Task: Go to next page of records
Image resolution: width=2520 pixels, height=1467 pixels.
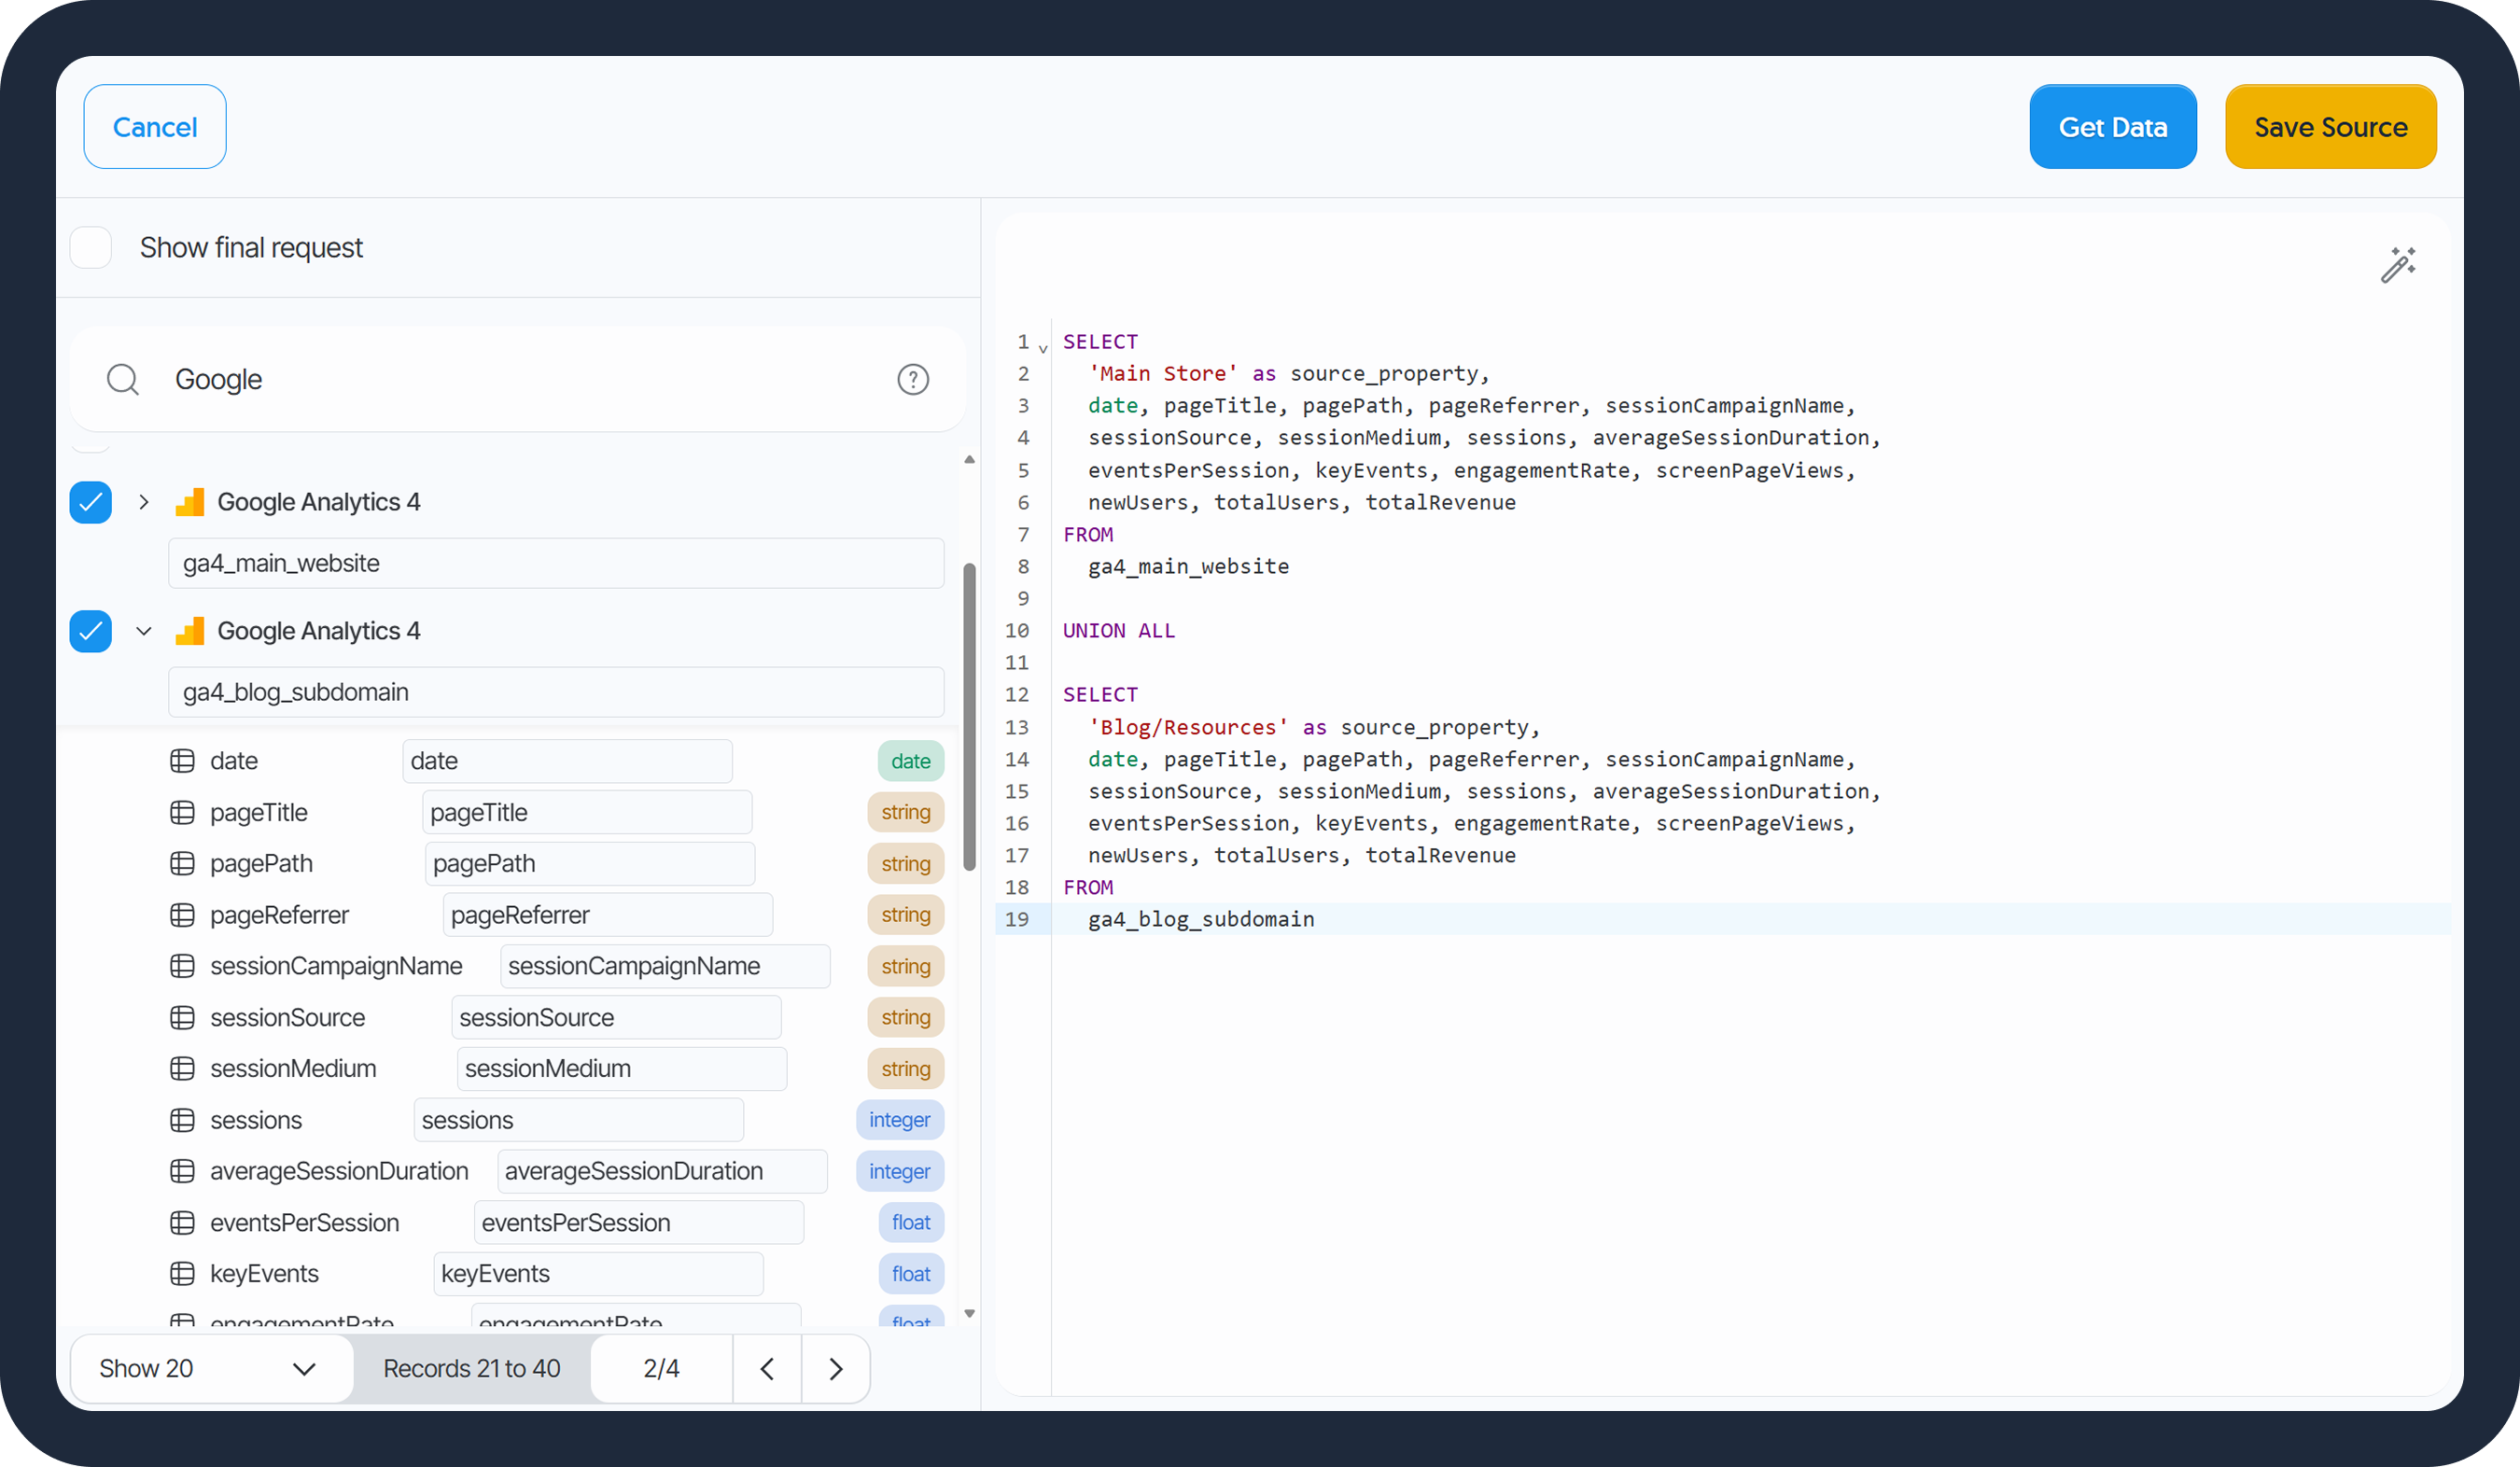Action: coord(836,1368)
